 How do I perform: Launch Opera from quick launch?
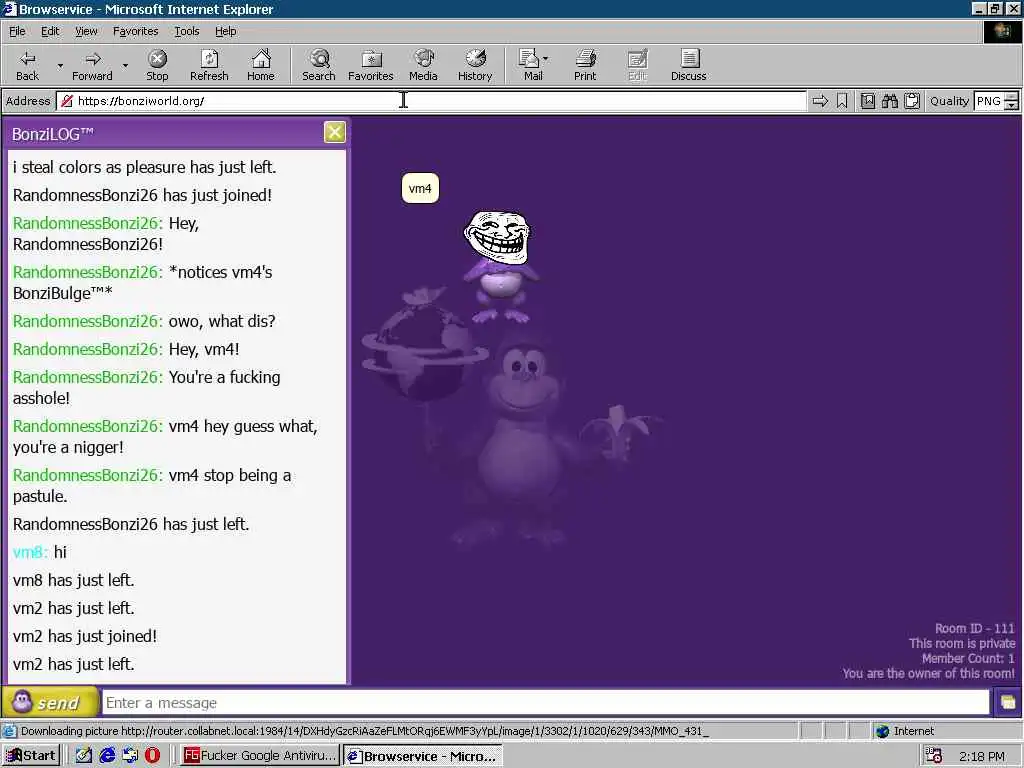[152, 756]
